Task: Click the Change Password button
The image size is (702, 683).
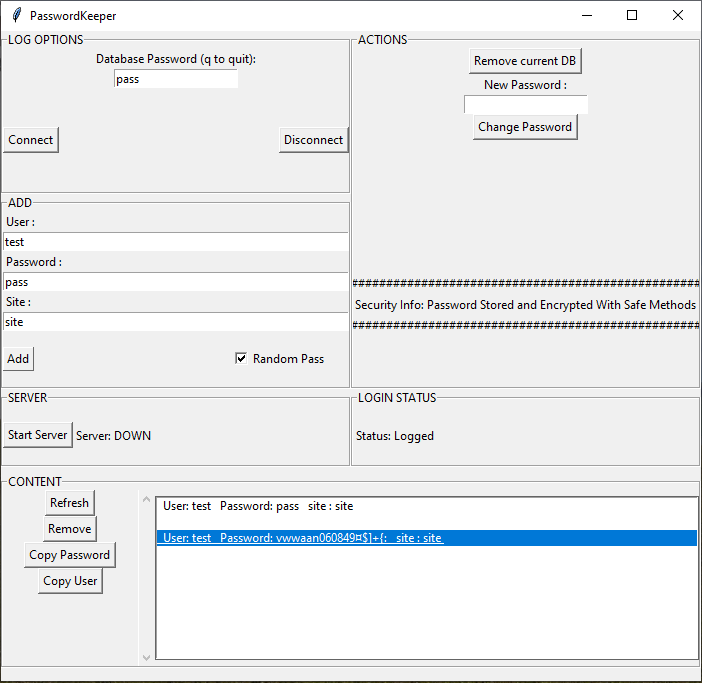Action: tap(525, 127)
